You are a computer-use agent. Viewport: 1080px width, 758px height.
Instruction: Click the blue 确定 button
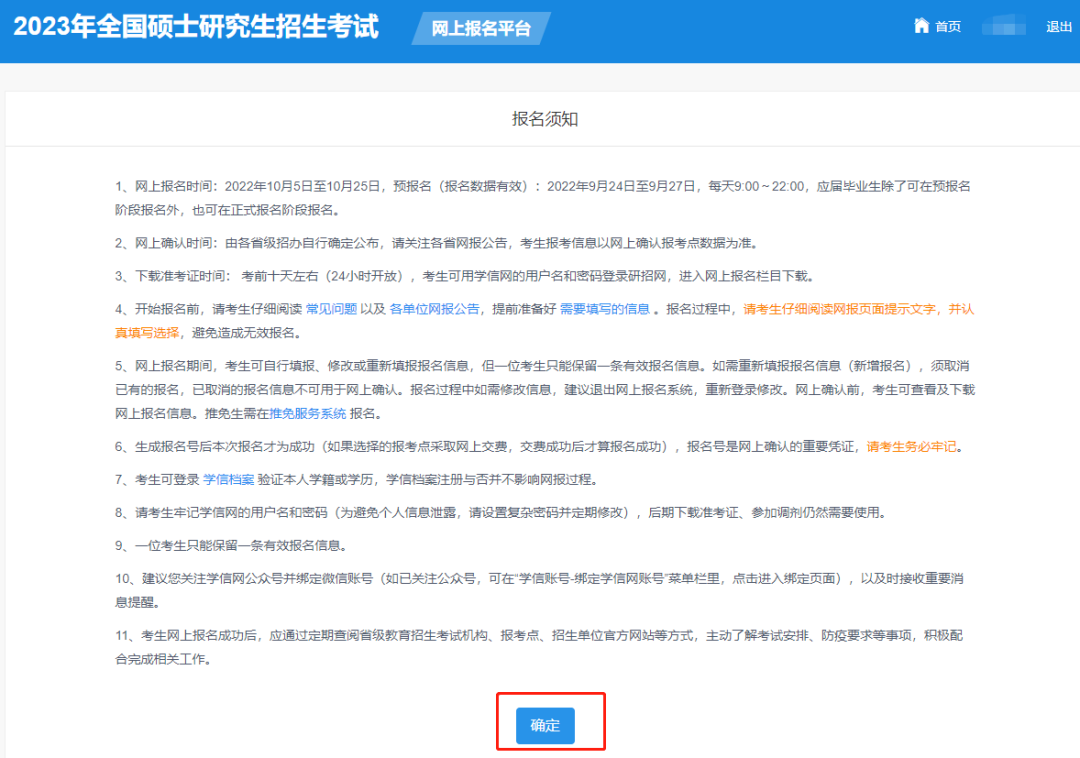click(x=545, y=725)
